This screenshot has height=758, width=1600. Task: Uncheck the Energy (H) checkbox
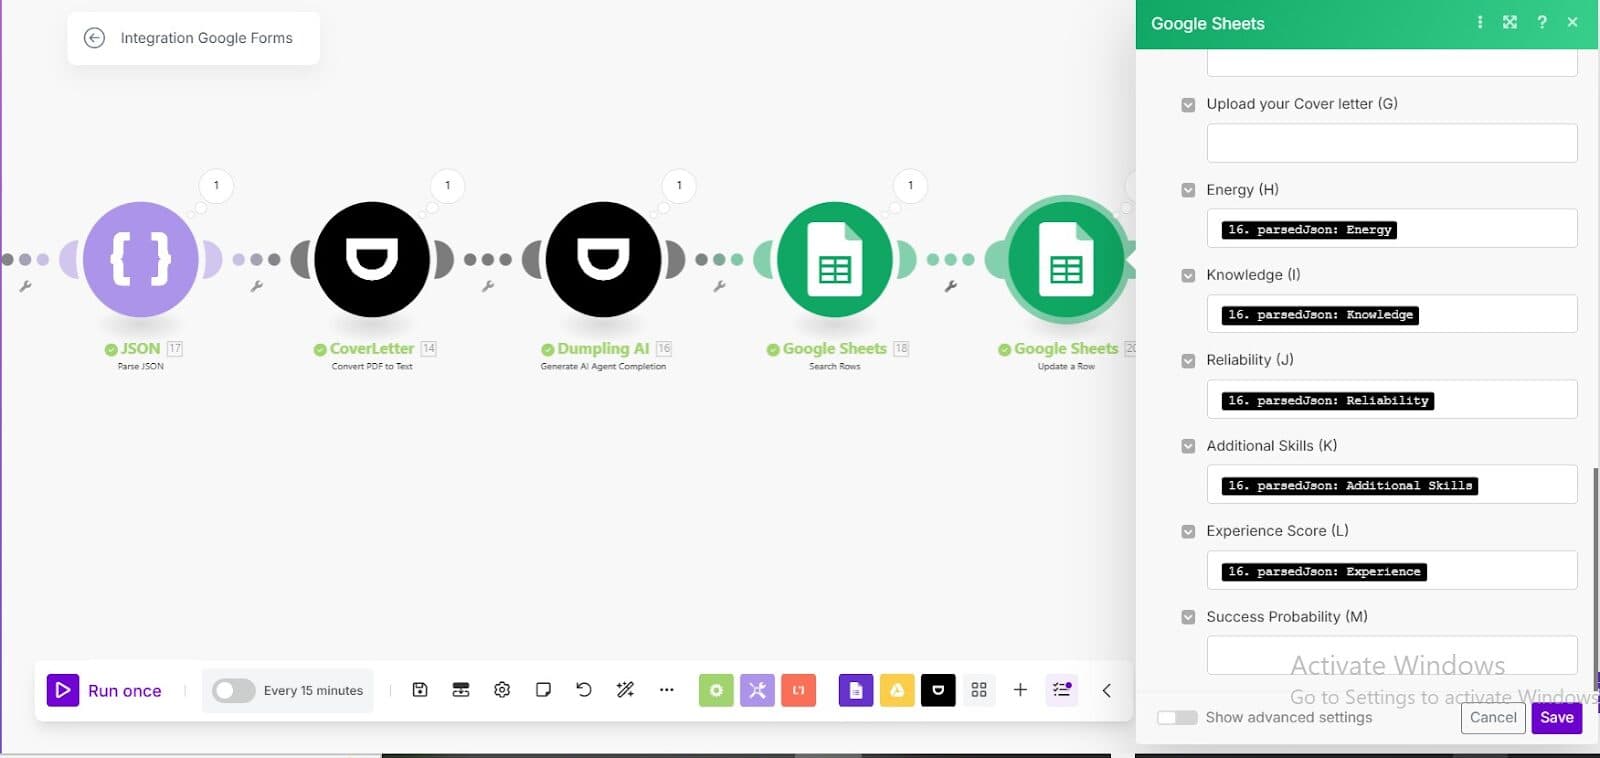click(1188, 190)
